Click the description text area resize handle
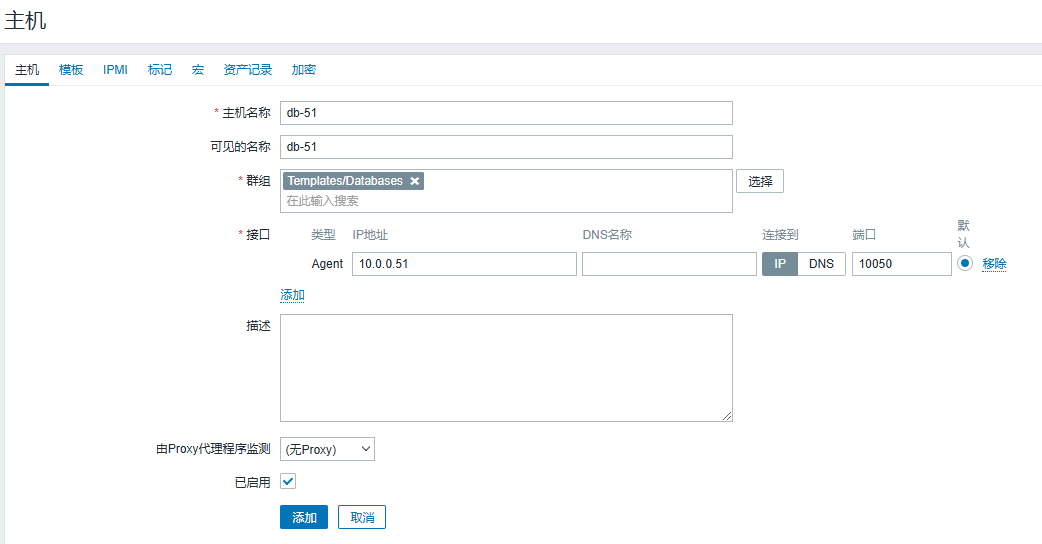Screen dimensions: 1042x544 point(727,416)
